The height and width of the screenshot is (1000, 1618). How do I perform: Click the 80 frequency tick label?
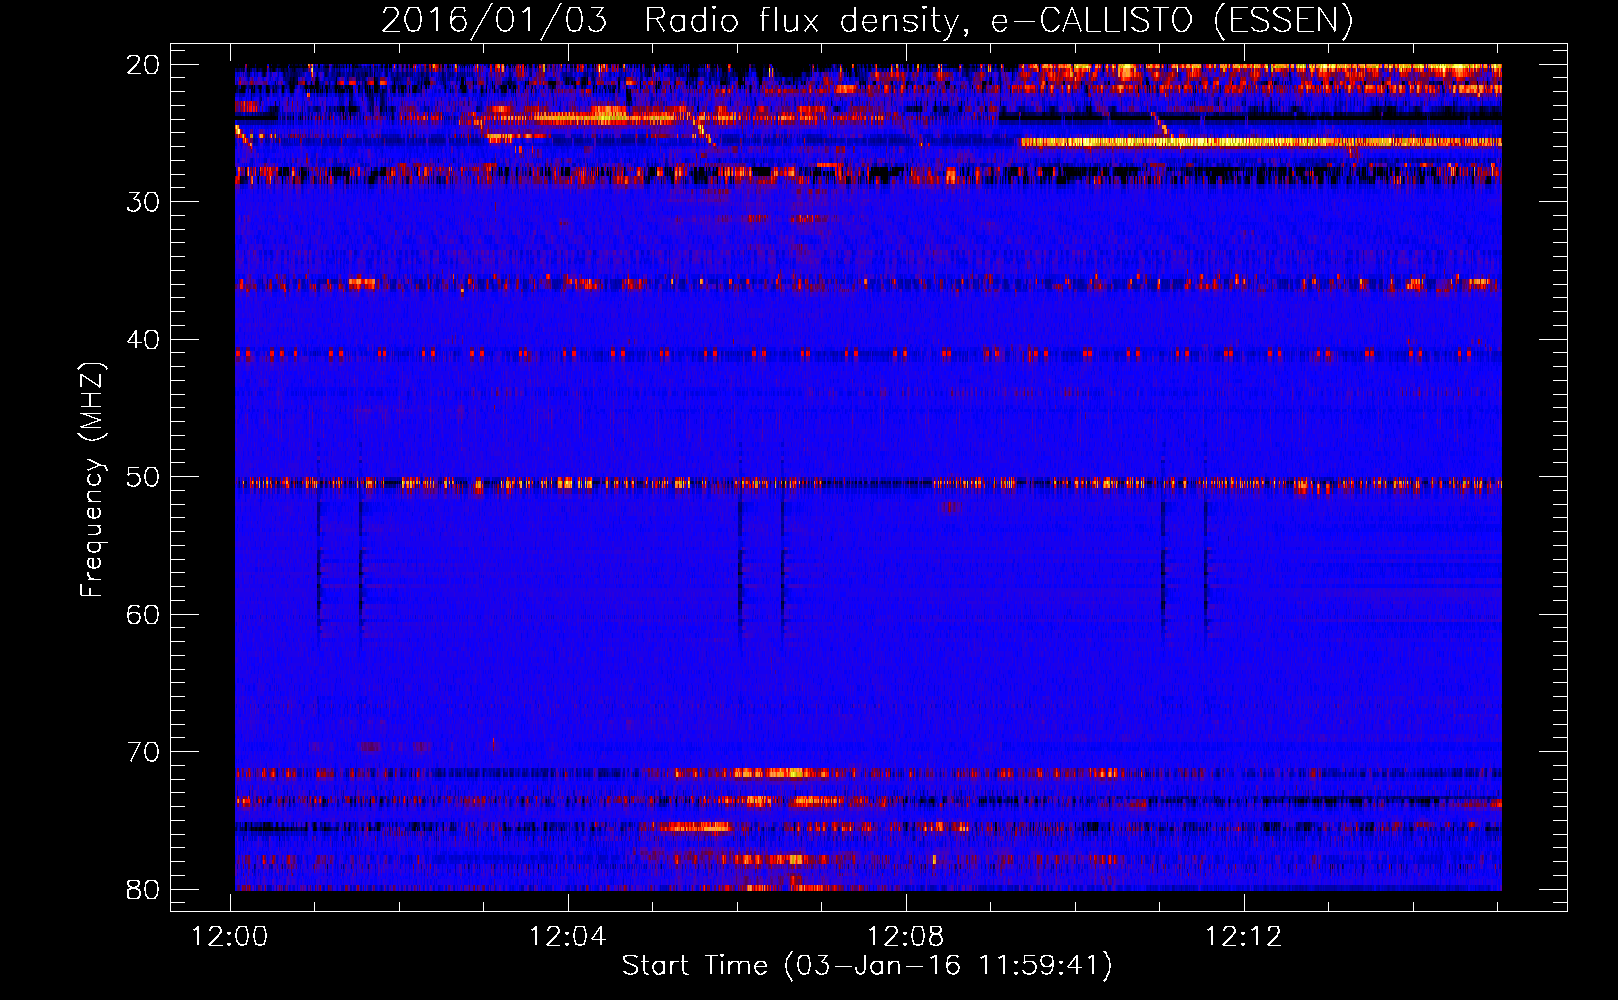pos(144,889)
